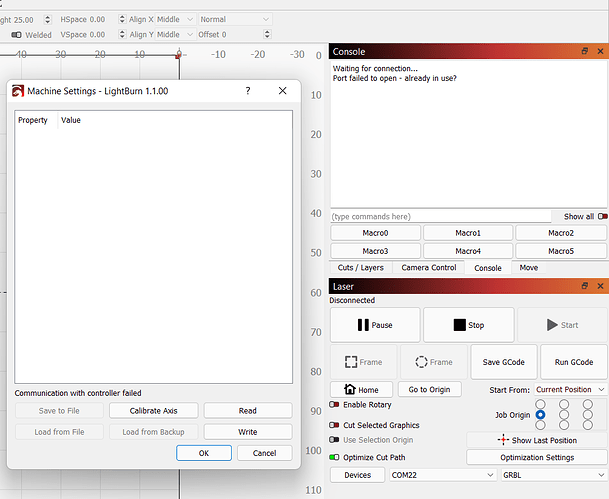The height and width of the screenshot is (499, 609).
Task: Toggle the Show all switch in Console
Action: click(x=603, y=216)
